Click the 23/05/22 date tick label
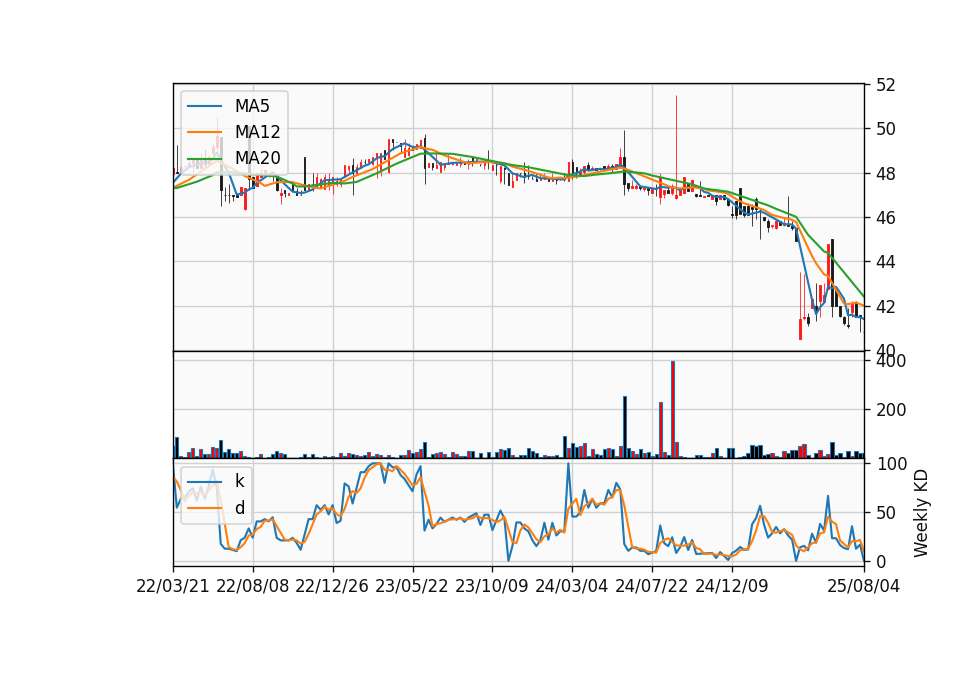The width and height of the screenshot is (960, 690). click(x=412, y=586)
